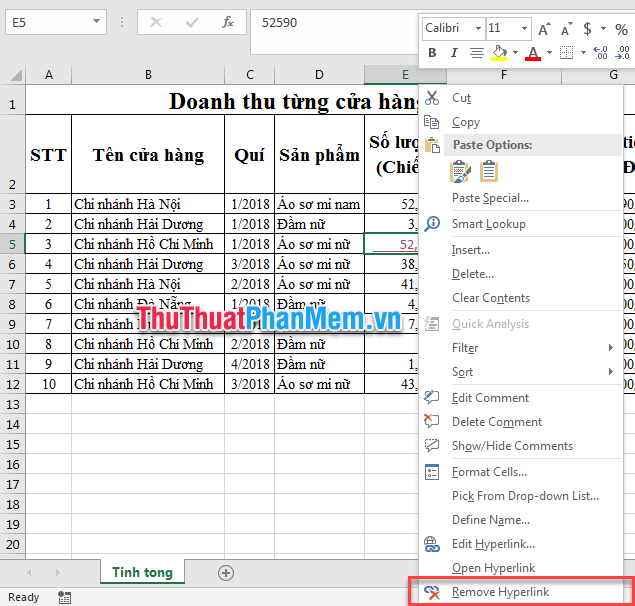
Task: Select row 12 header
Action: click(12, 384)
